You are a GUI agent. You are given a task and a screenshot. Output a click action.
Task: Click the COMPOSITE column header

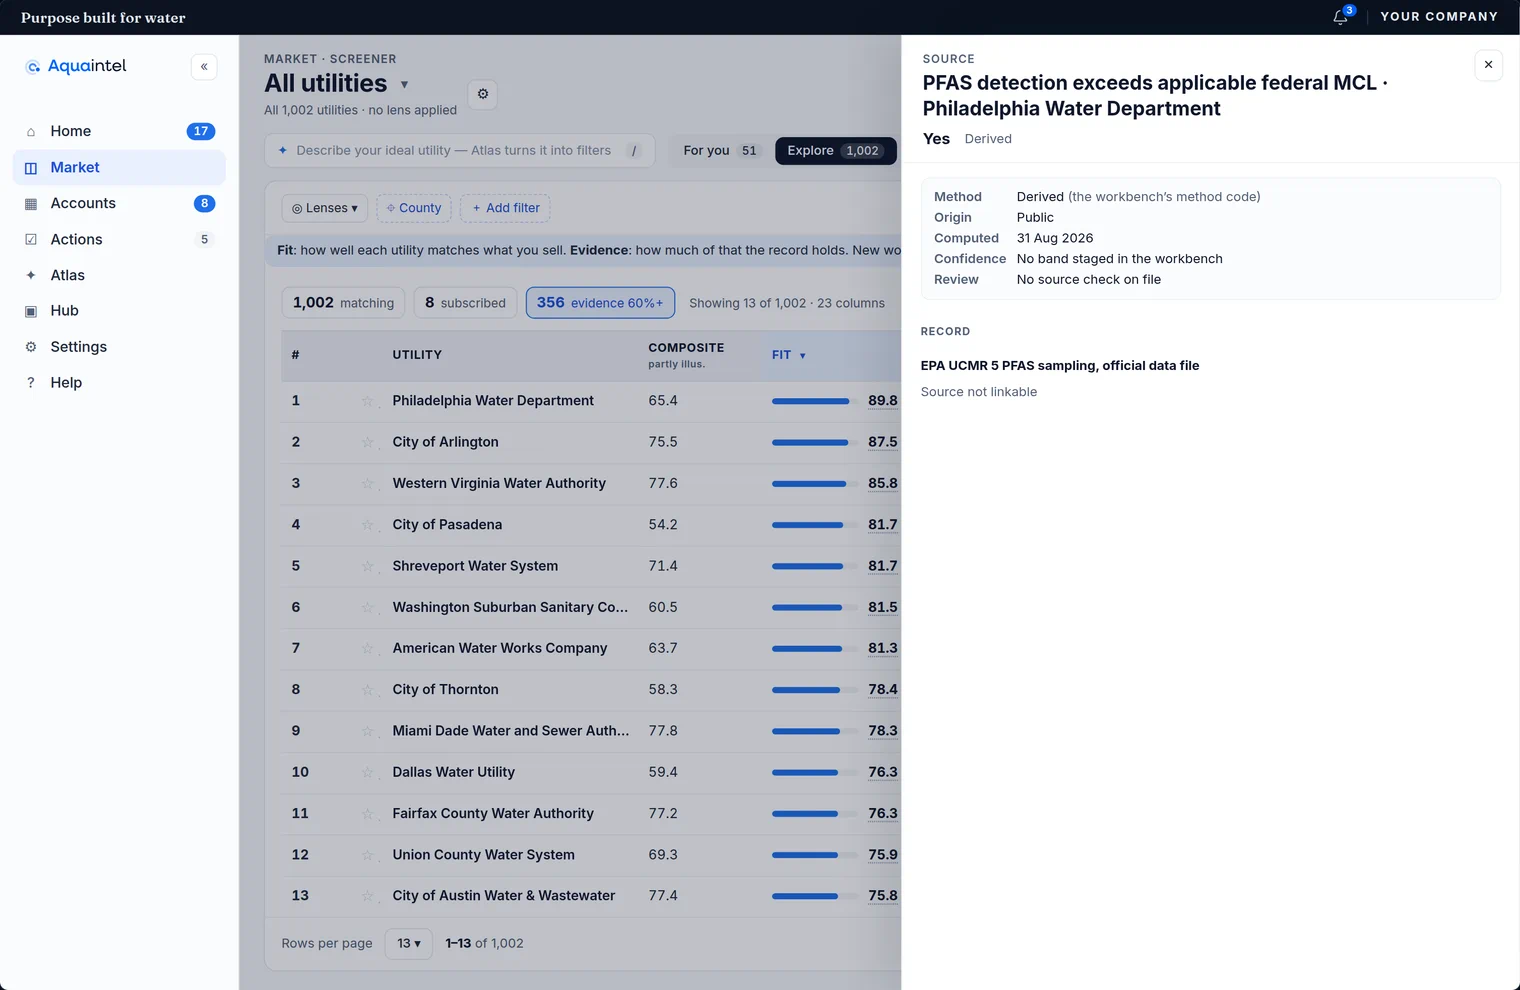click(x=686, y=355)
